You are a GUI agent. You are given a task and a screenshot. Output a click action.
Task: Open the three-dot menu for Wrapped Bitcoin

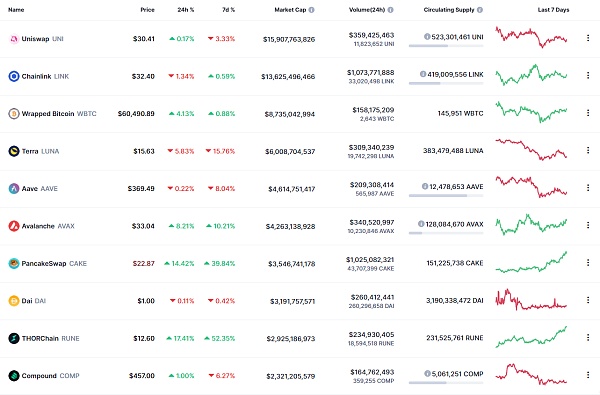tap(588, 113)
